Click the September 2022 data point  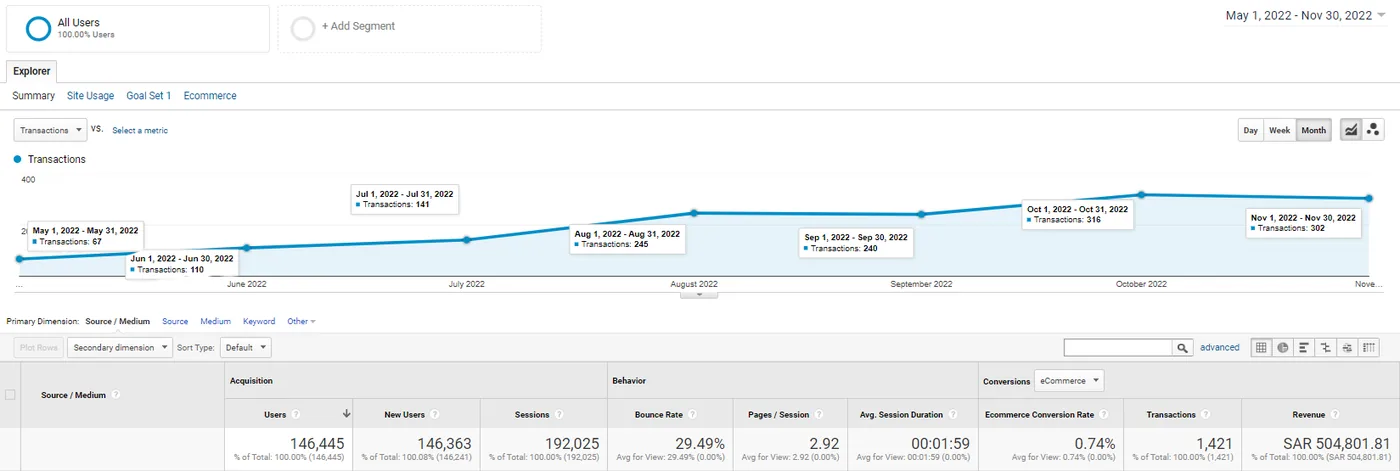click(921, 214)
